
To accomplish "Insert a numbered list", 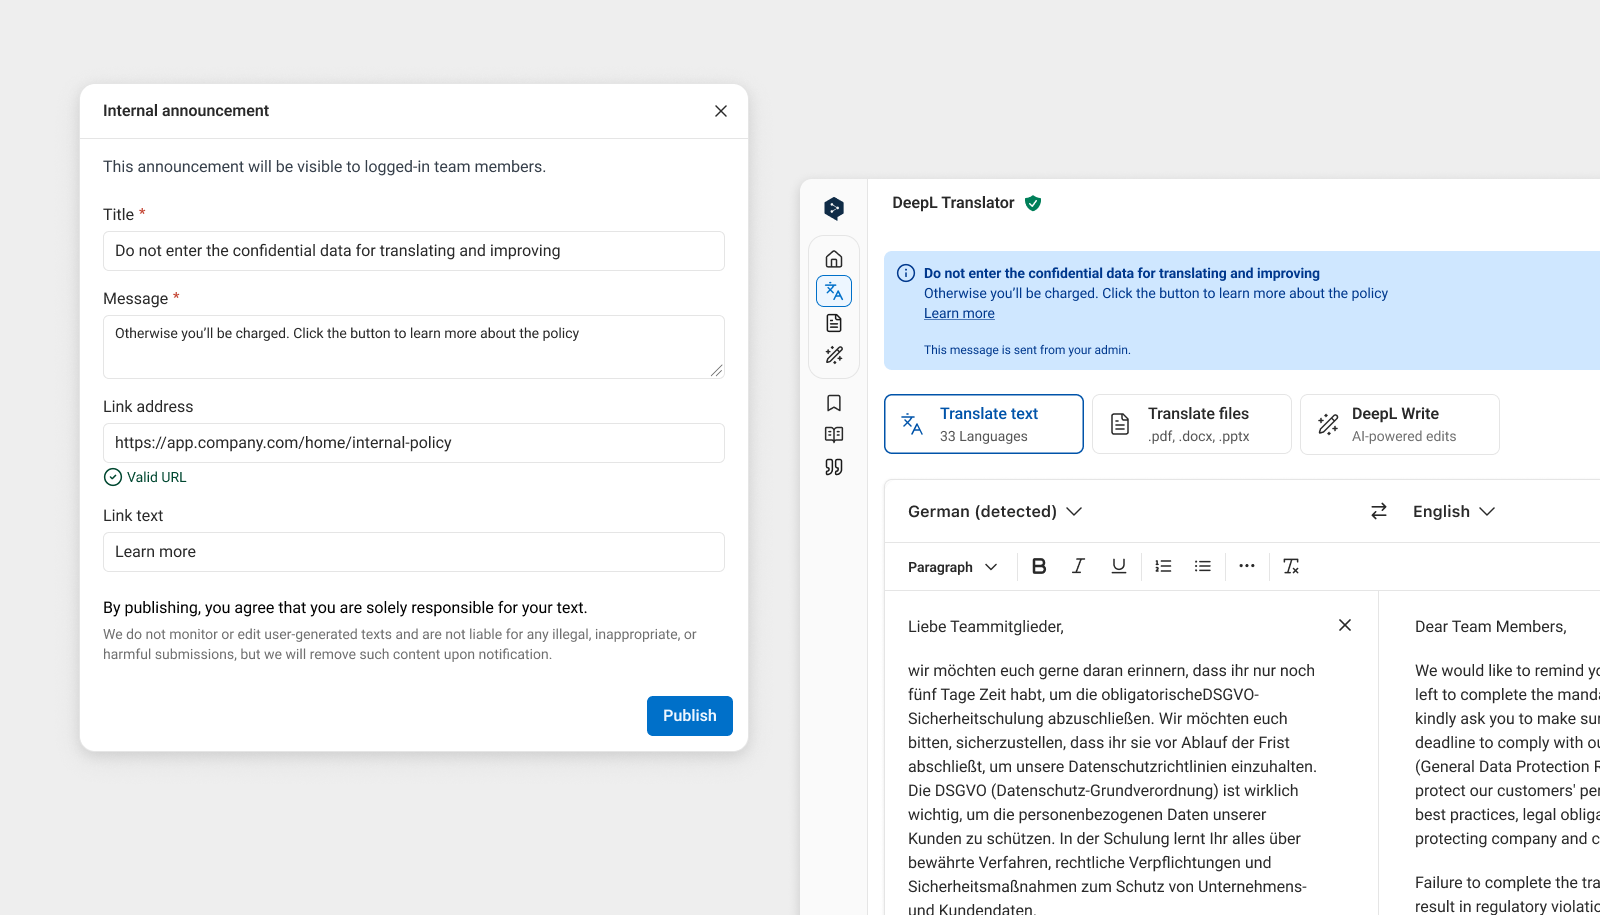I will point(1163,566).
